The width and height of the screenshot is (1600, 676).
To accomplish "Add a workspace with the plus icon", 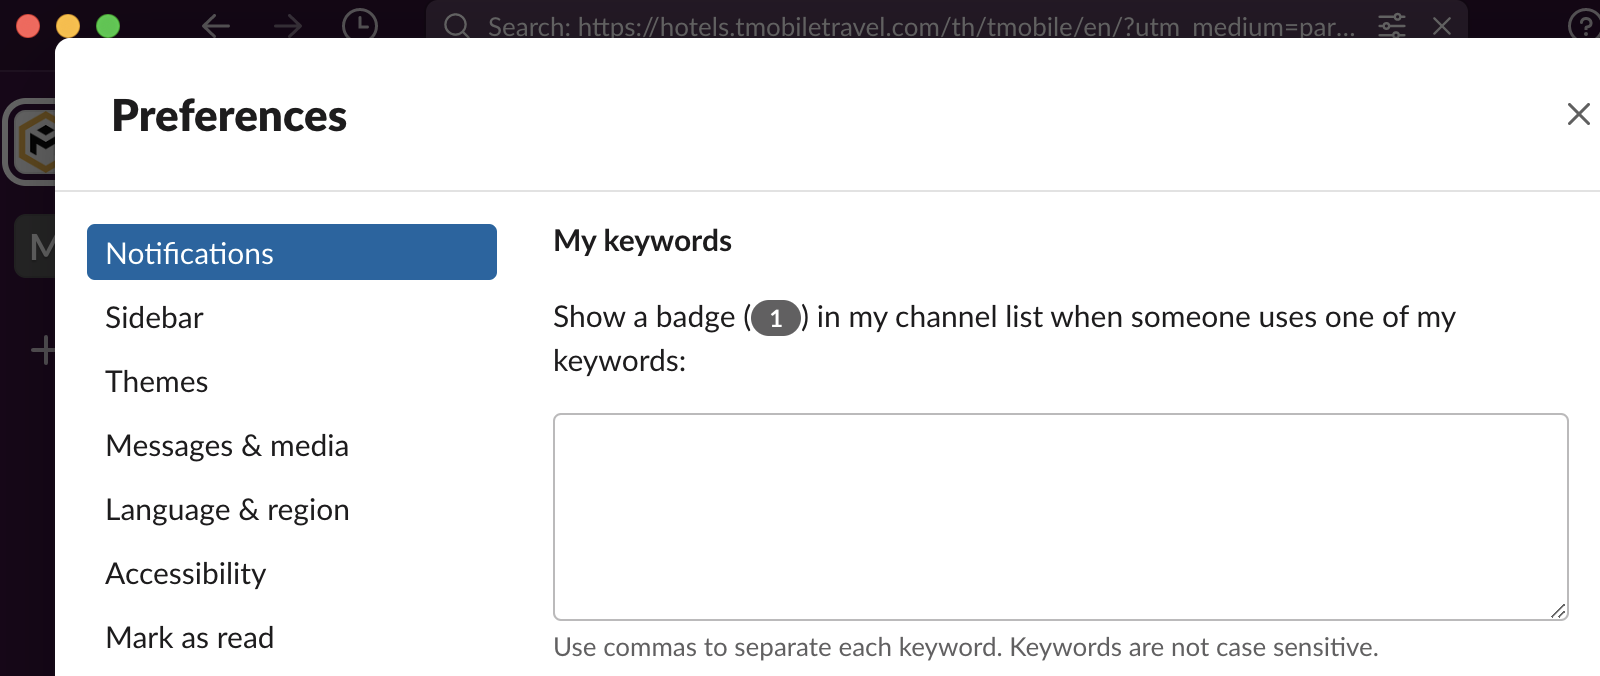I will pyautogui.click(x=43, y=350).
